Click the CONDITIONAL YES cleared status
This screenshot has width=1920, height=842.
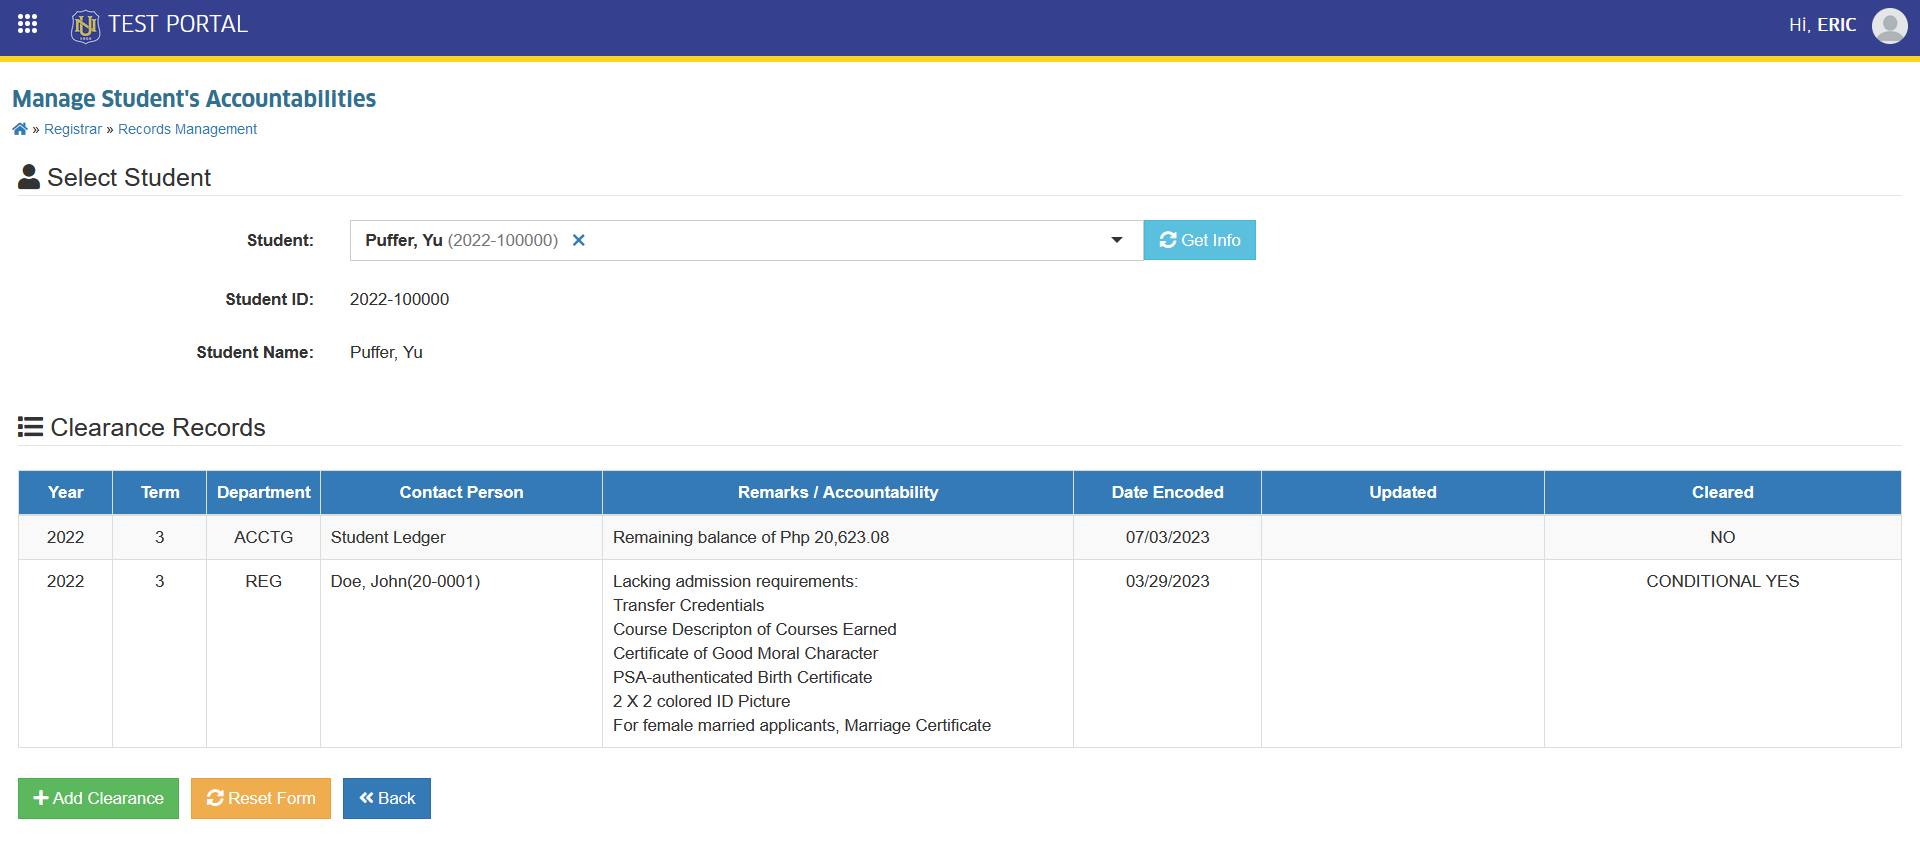coord(1722,581)
